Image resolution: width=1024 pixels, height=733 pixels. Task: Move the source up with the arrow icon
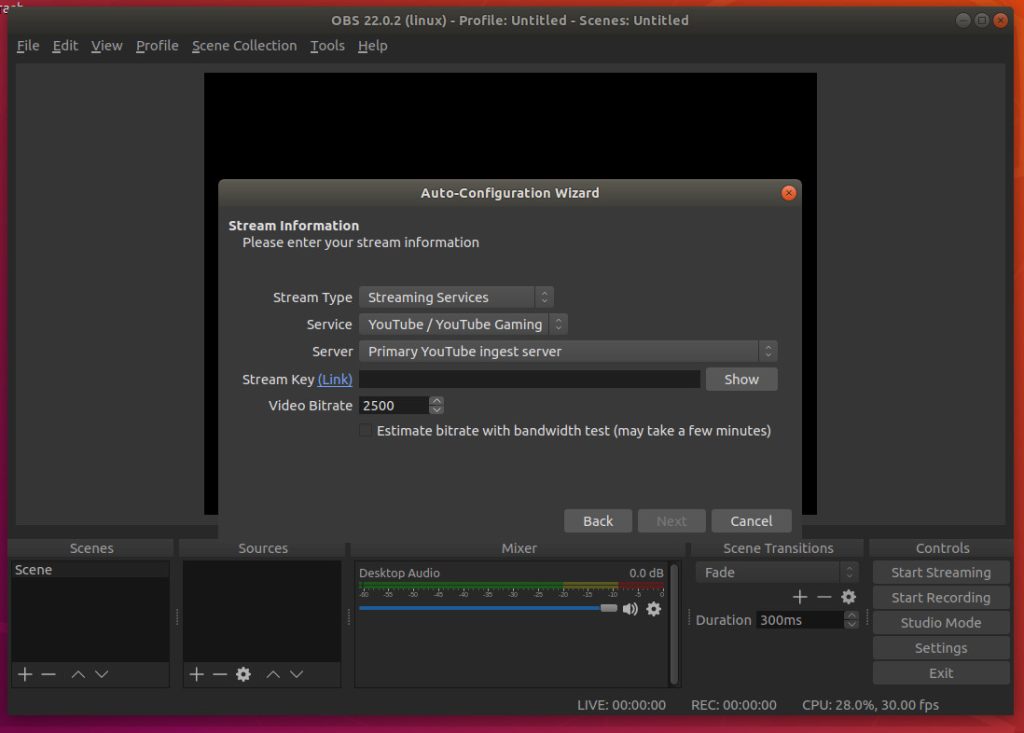[x=273, y=674]
